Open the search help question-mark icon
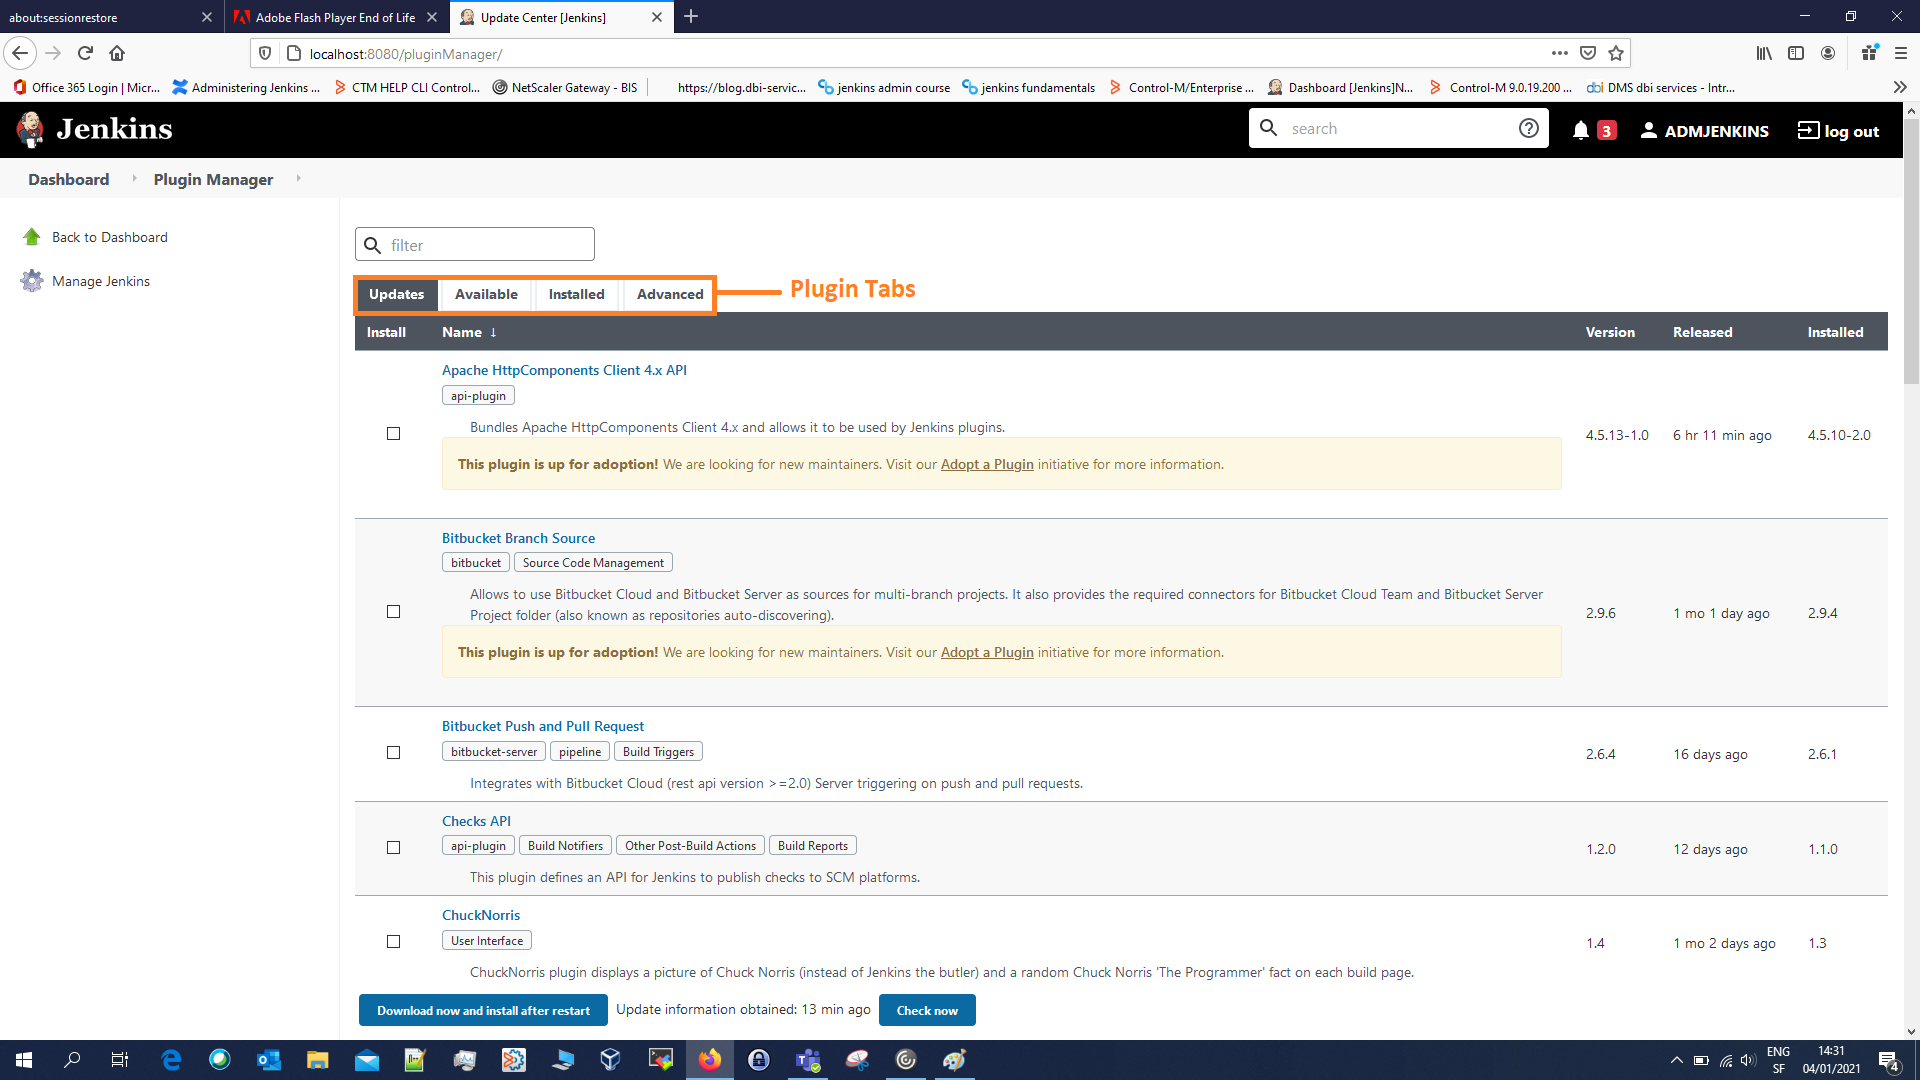The height and width of the screenshot is (1080, 1920). point(1528,128)
